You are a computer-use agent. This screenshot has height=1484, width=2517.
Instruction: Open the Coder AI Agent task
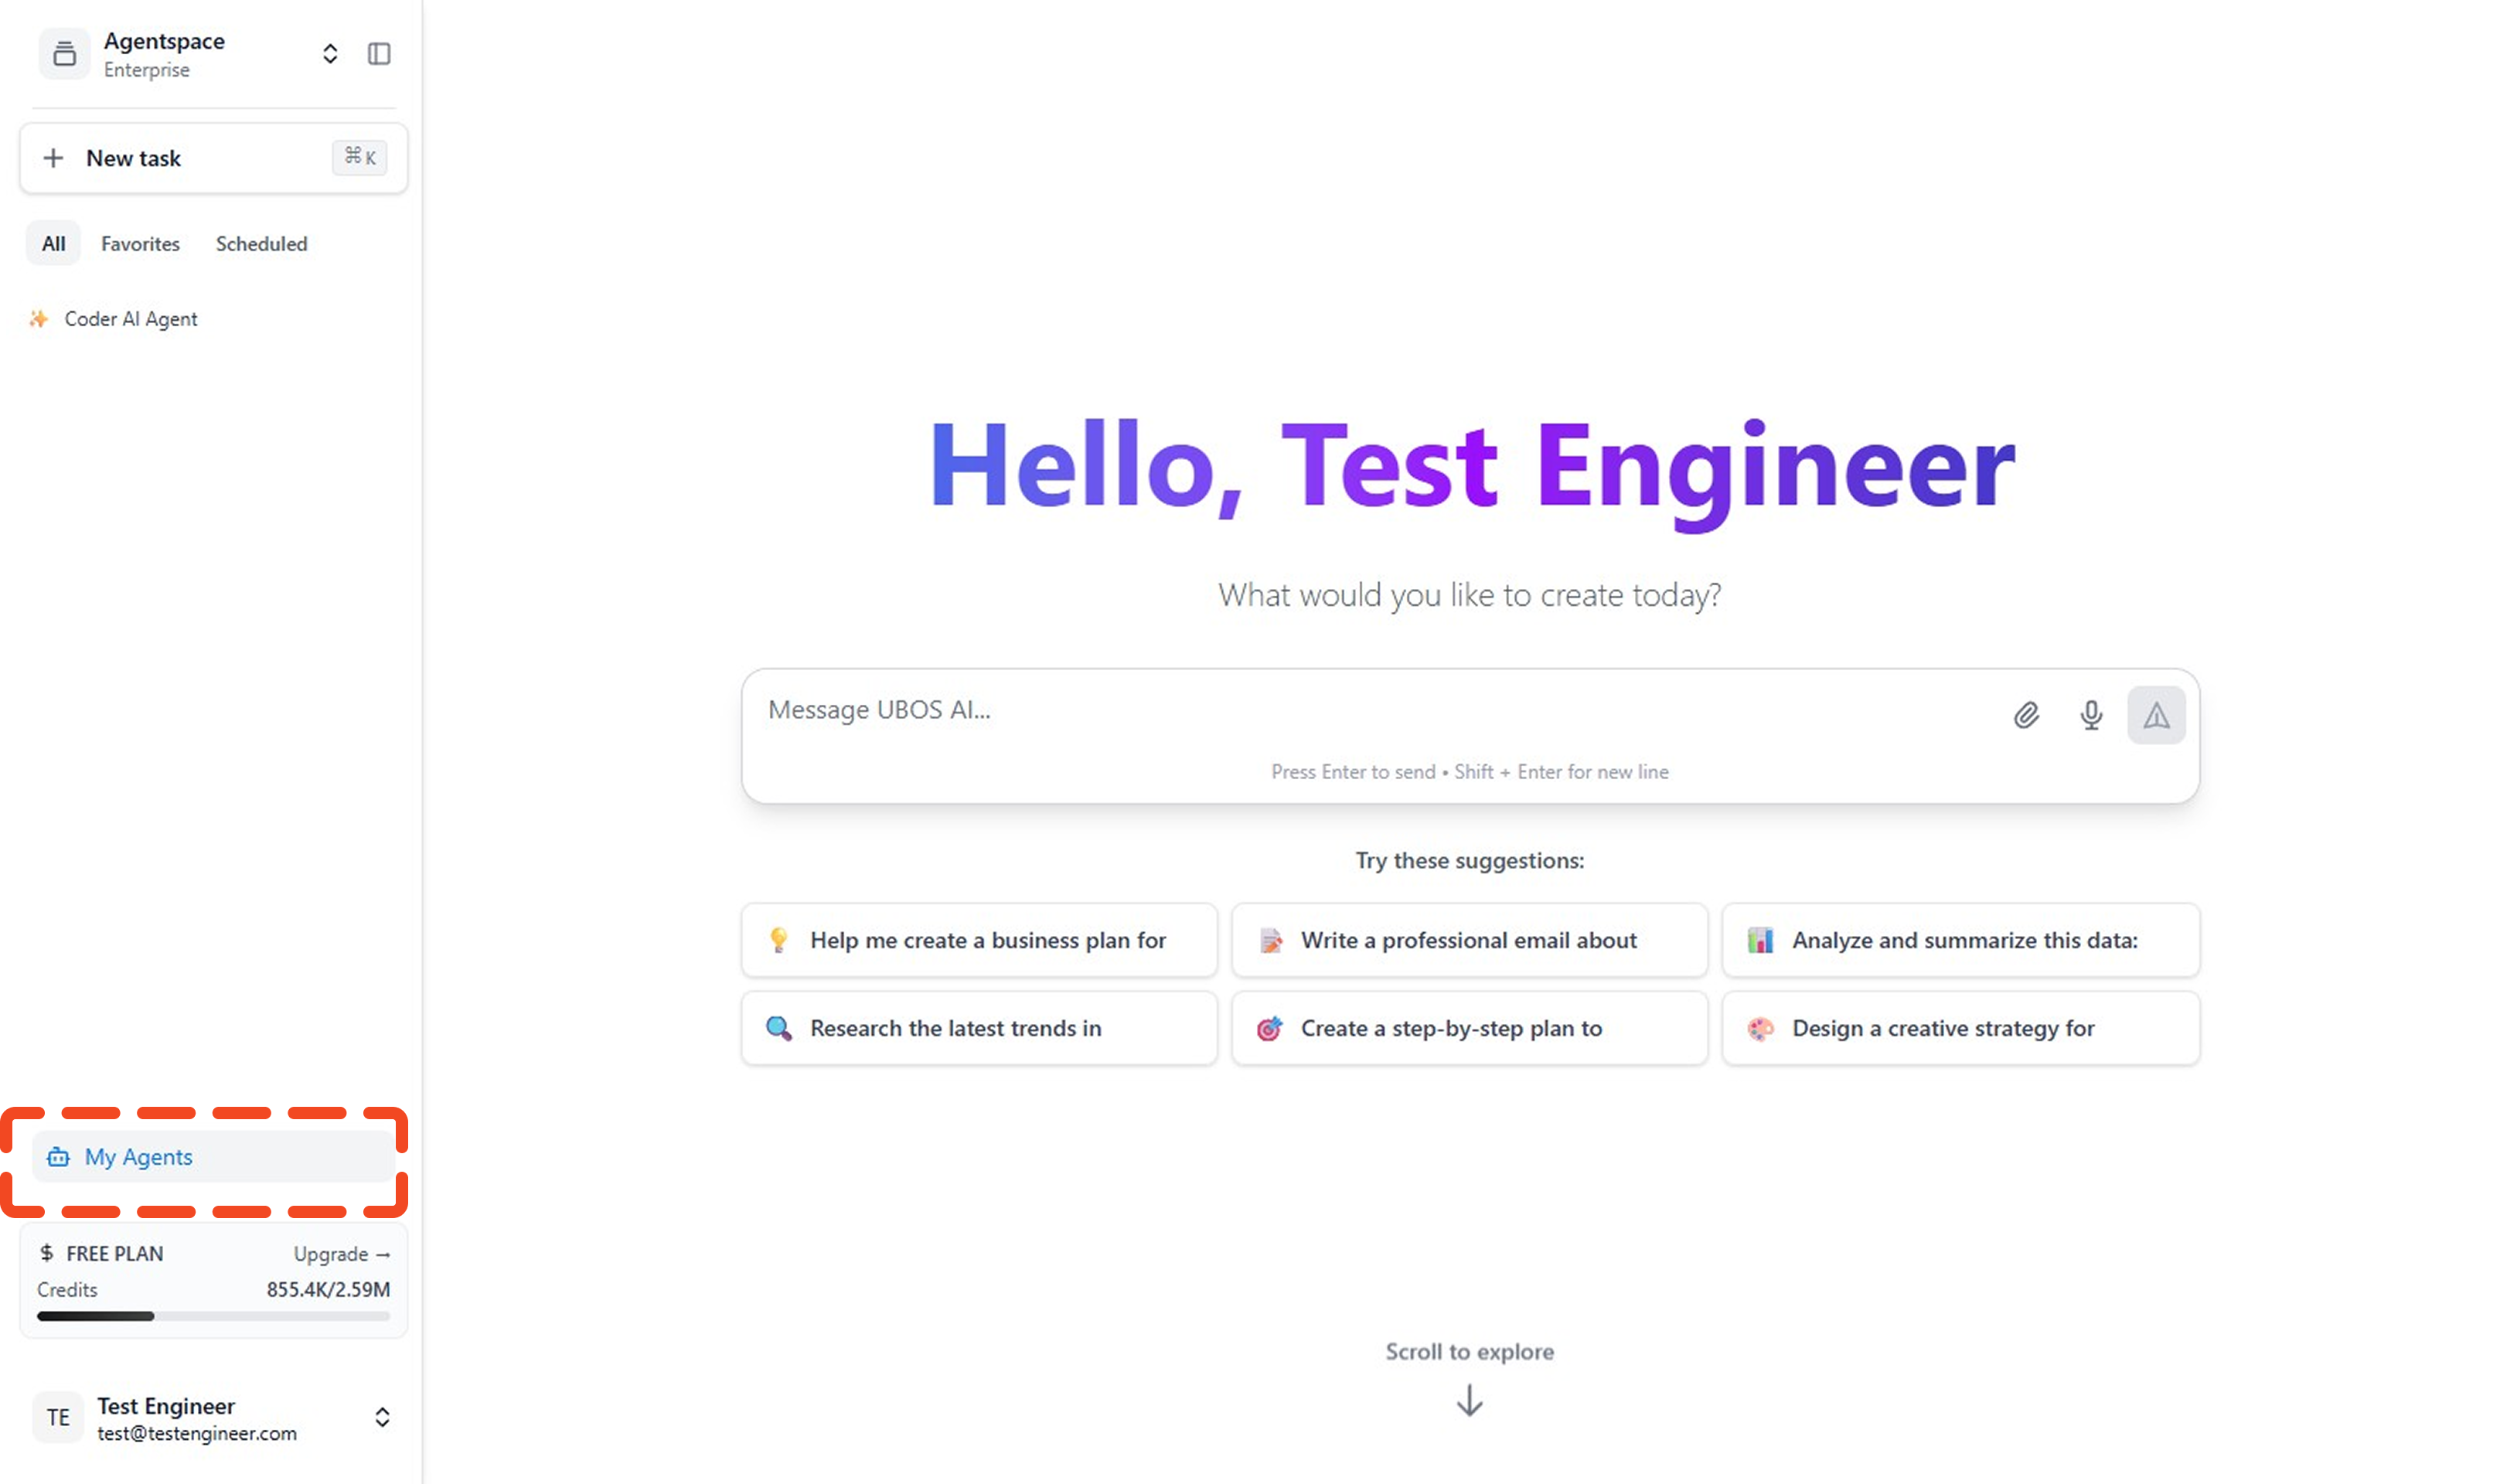(131, 319)
